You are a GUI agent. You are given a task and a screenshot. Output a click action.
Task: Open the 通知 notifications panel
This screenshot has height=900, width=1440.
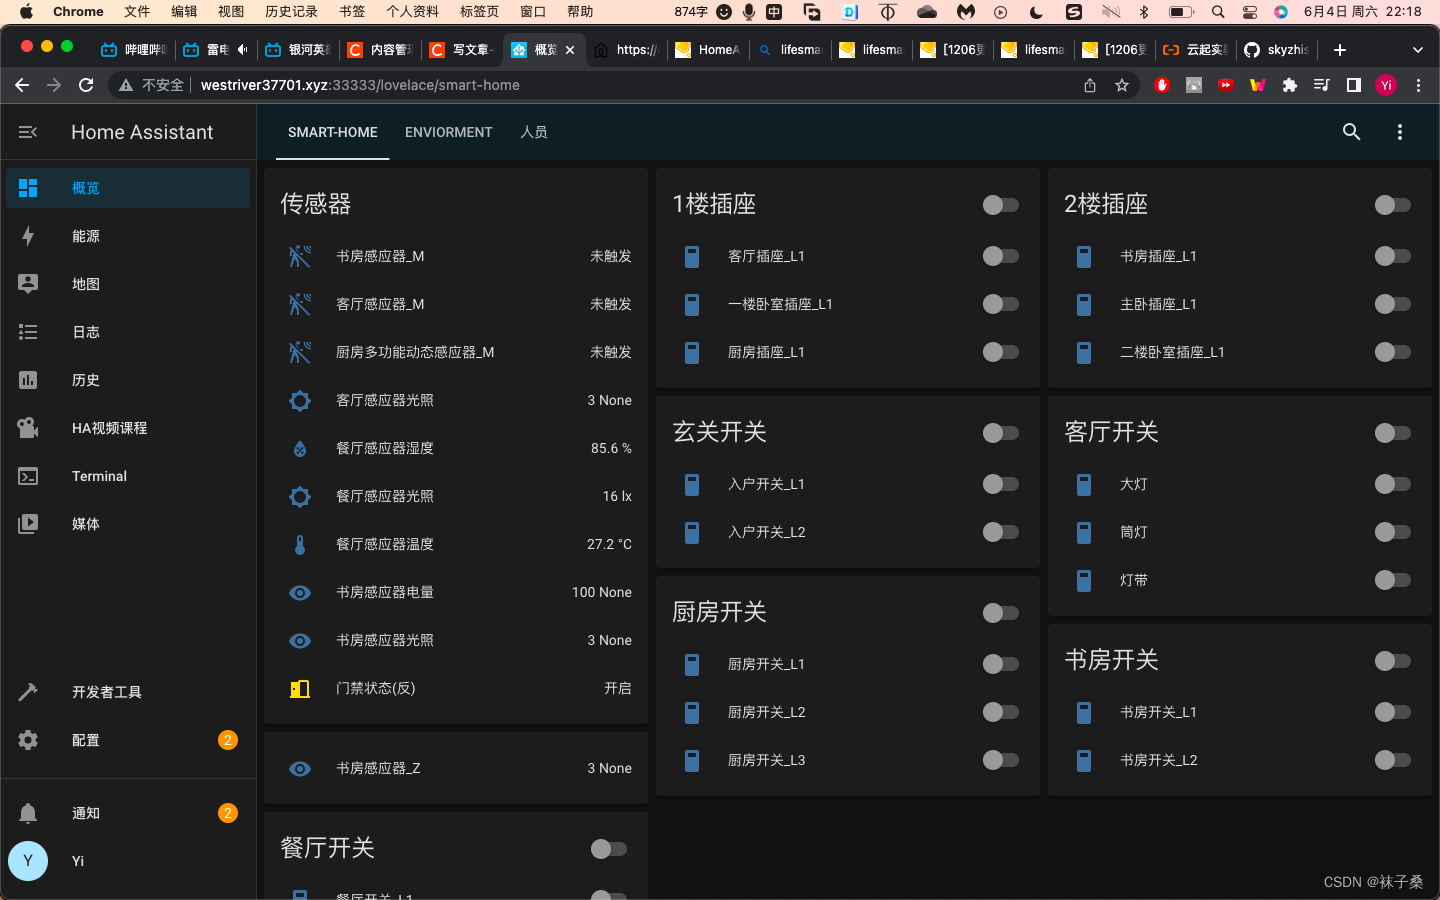85,812
